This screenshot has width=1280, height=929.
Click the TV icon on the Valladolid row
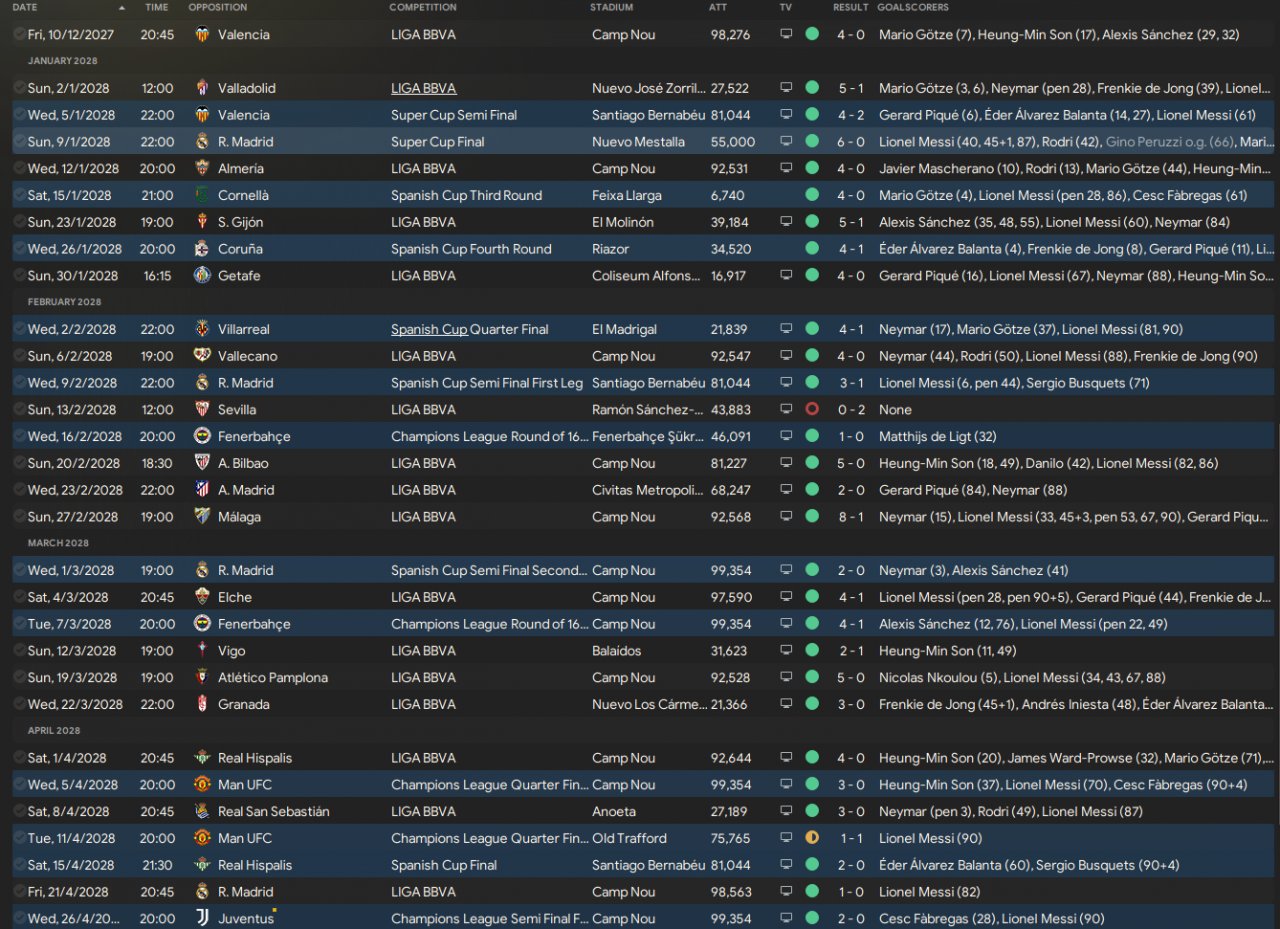click(786, 88)
